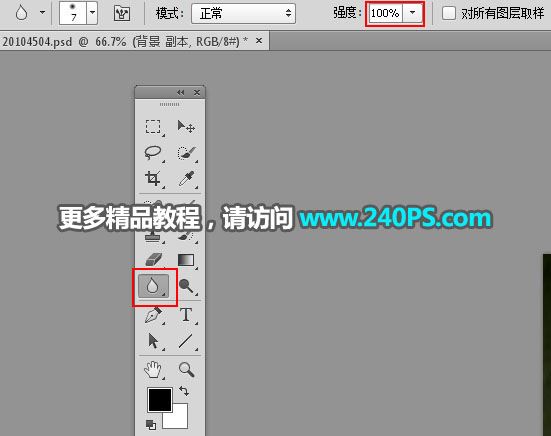This screenshot has width=551, height=436.
Task: Open the background white color picker
Action: (x=179, y=420)
